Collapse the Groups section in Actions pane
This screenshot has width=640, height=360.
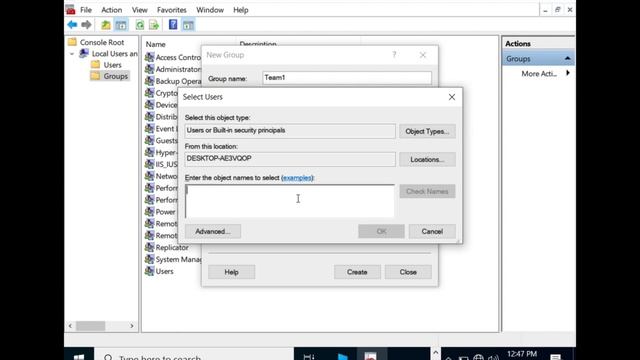point(567,59)
